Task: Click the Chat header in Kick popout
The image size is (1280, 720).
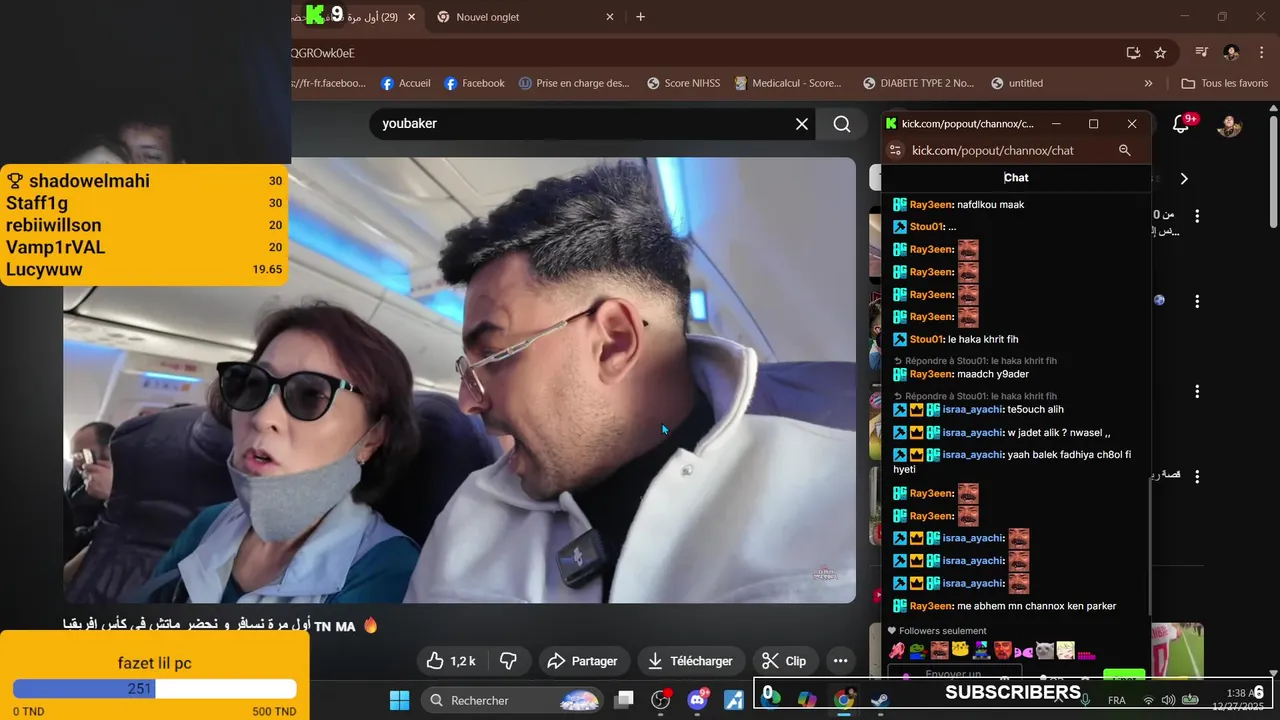Action: [x=1016, y=178]
